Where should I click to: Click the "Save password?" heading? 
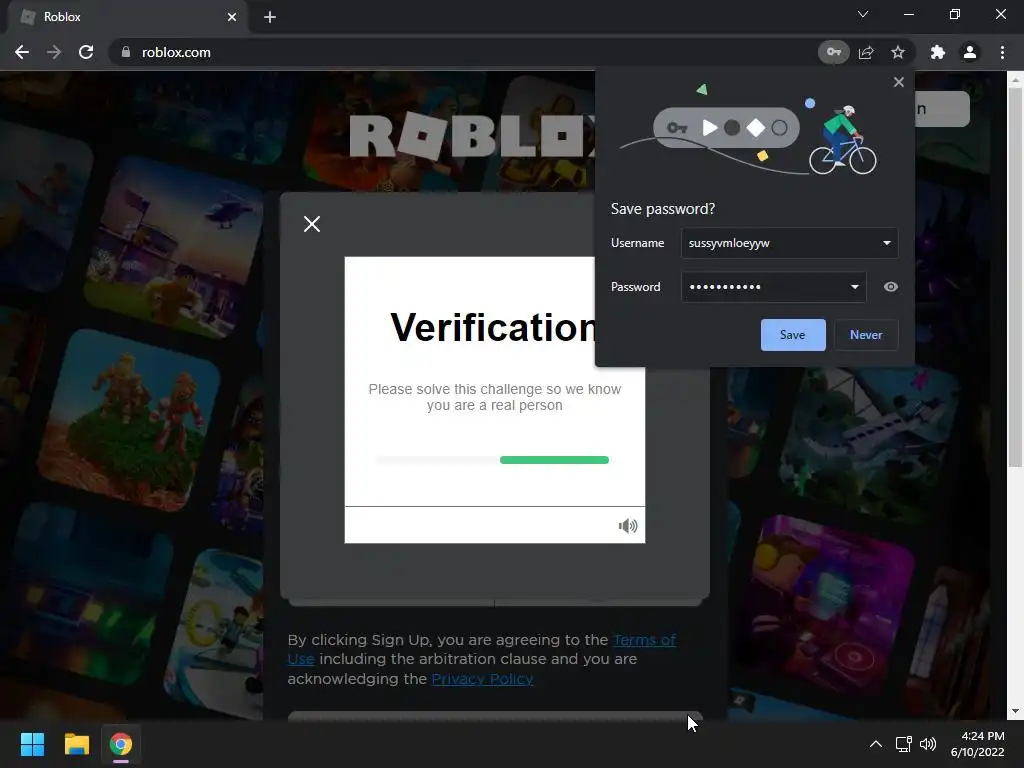coord(663,209)
